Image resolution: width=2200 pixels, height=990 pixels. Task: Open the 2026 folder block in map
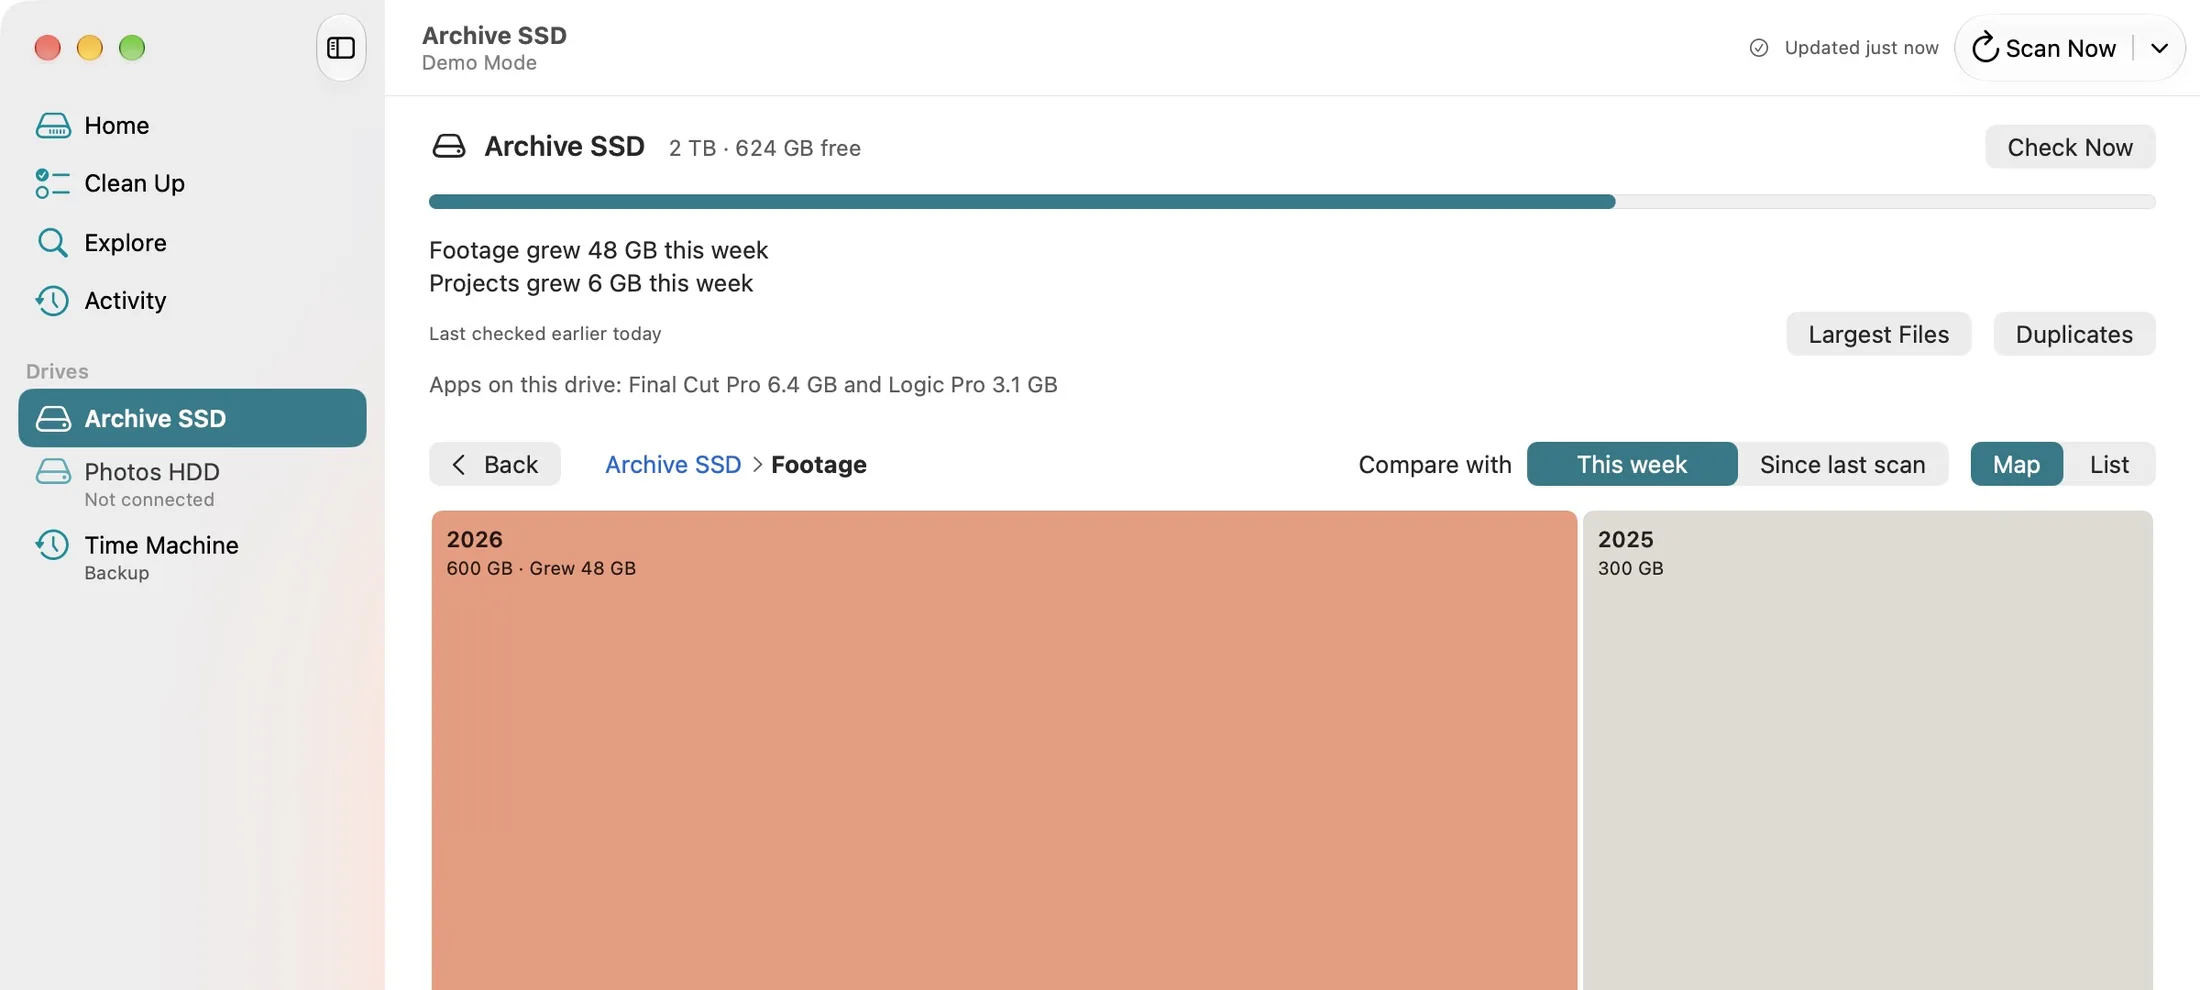[x=1004, y=750]
